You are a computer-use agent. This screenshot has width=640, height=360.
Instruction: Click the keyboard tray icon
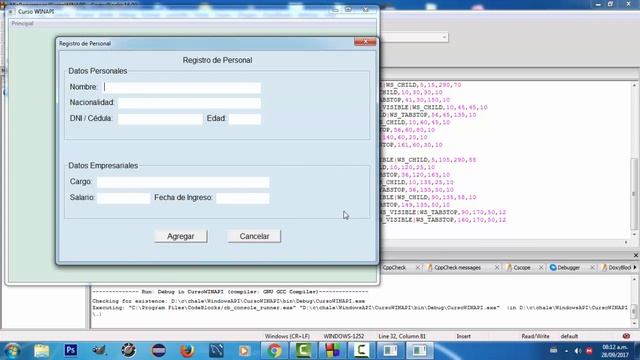[553, 351]
